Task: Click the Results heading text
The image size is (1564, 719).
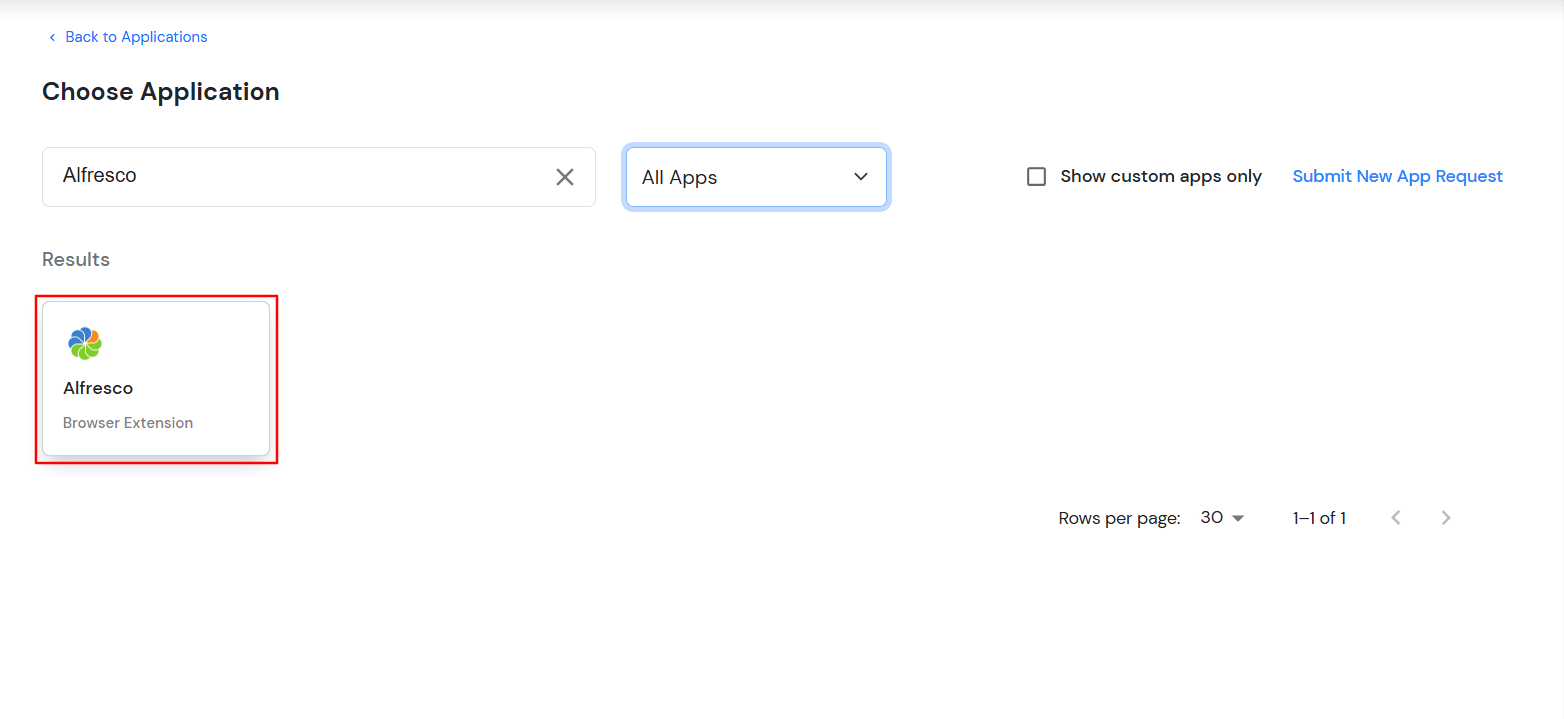Action: 76,259
